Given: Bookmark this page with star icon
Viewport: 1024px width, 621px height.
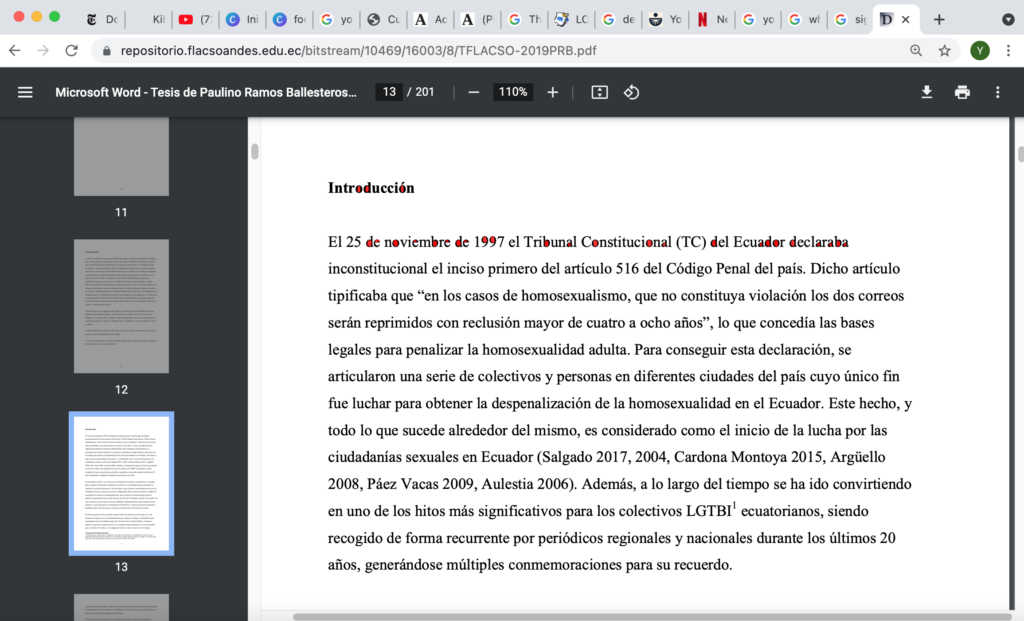Looking at the screenshot, I should (x=944, y=50).
